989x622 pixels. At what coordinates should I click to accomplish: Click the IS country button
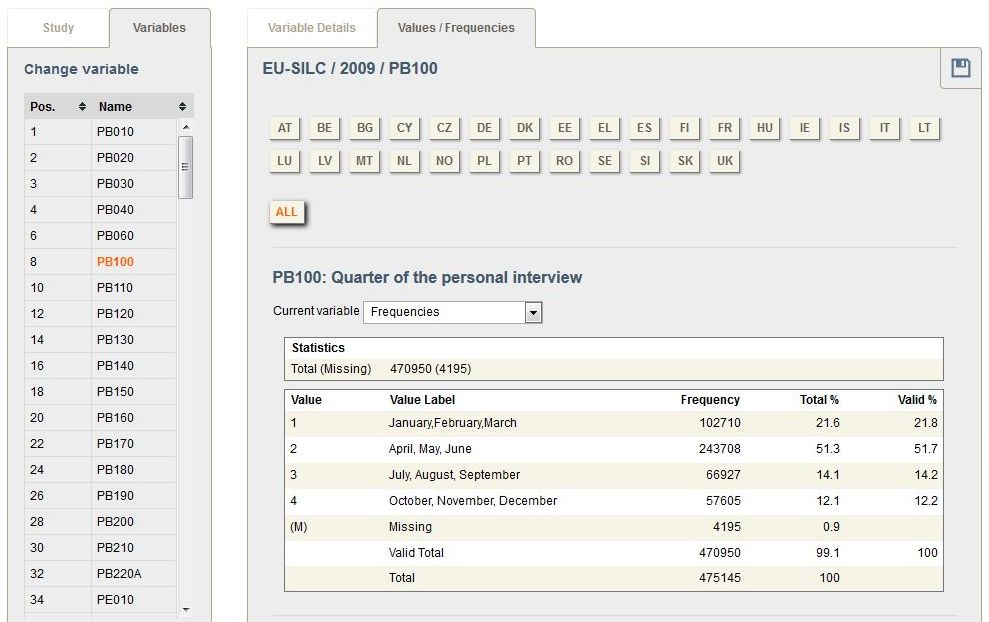pyautogui.click(x=844, y=127)
